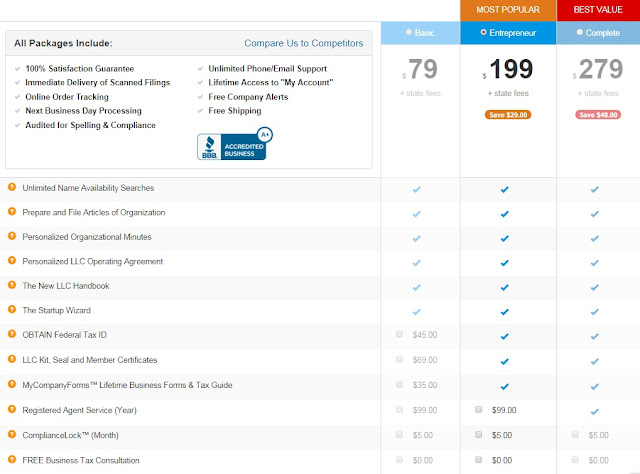640x474 pixels.
Task: Enable Entrepreneur $99.00 Registered Agent Service checkbox
Action: pyautogui.click(x=479, y=409)
